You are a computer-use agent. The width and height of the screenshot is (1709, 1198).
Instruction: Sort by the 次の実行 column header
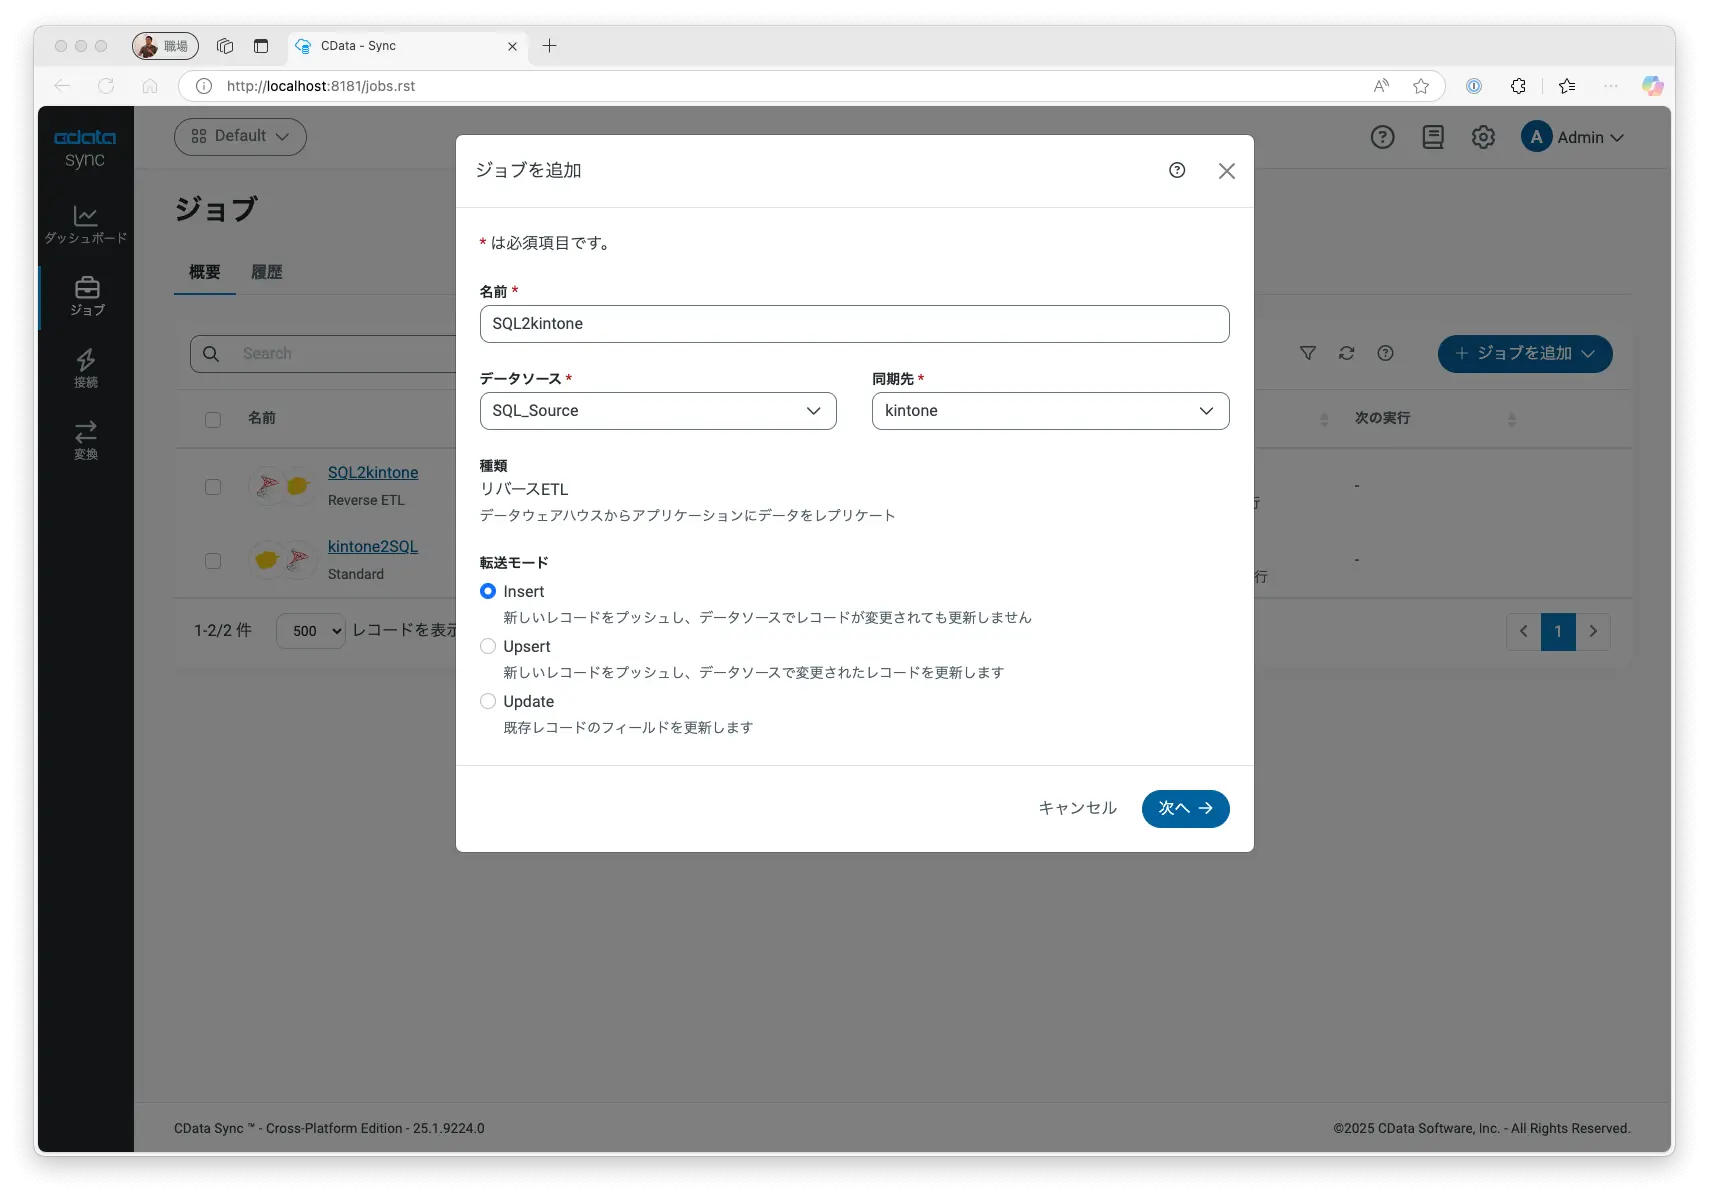[x=1383, y=418]
